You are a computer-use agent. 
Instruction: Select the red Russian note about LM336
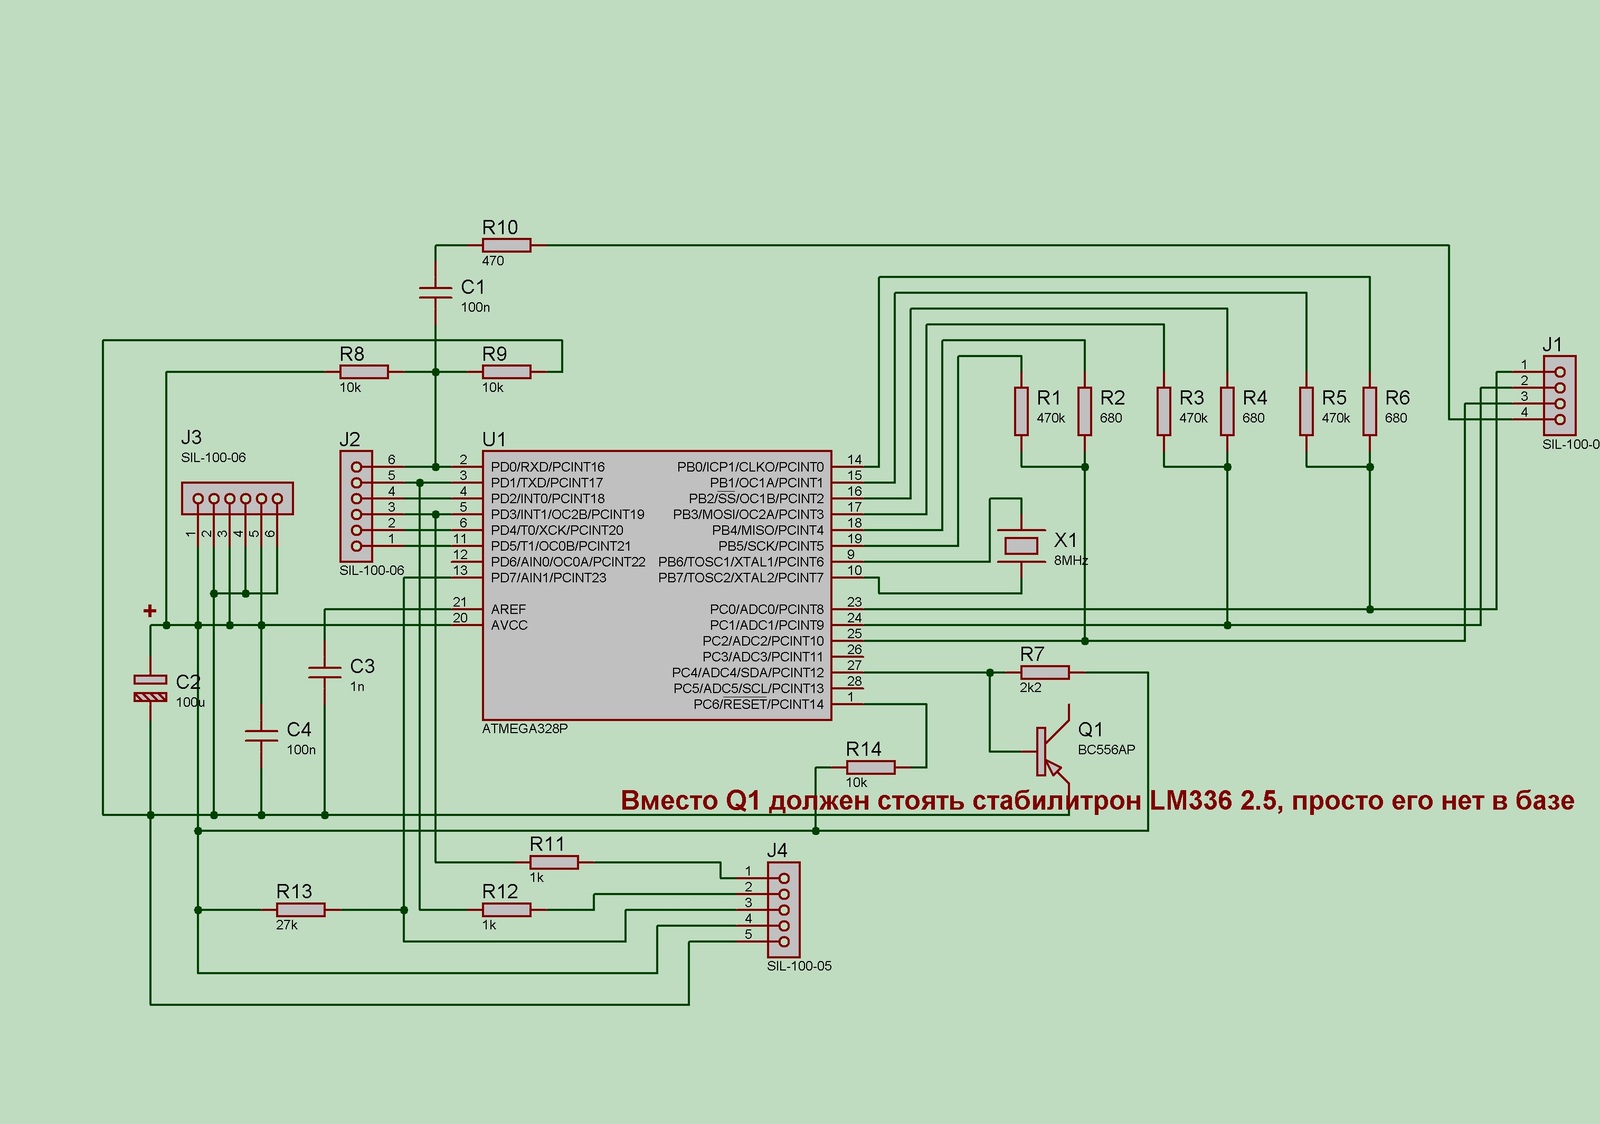click(1097, 801)
